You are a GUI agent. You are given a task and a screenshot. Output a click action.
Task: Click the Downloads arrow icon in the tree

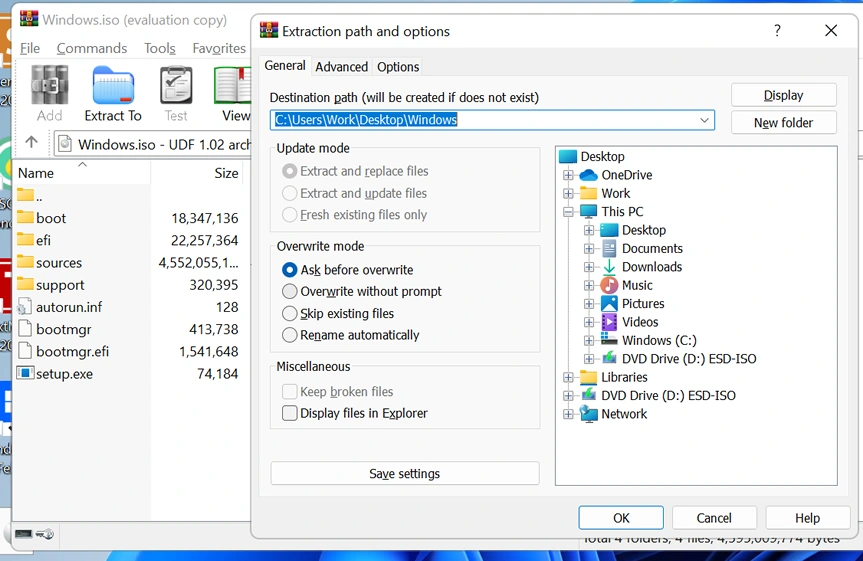(609, 267)
